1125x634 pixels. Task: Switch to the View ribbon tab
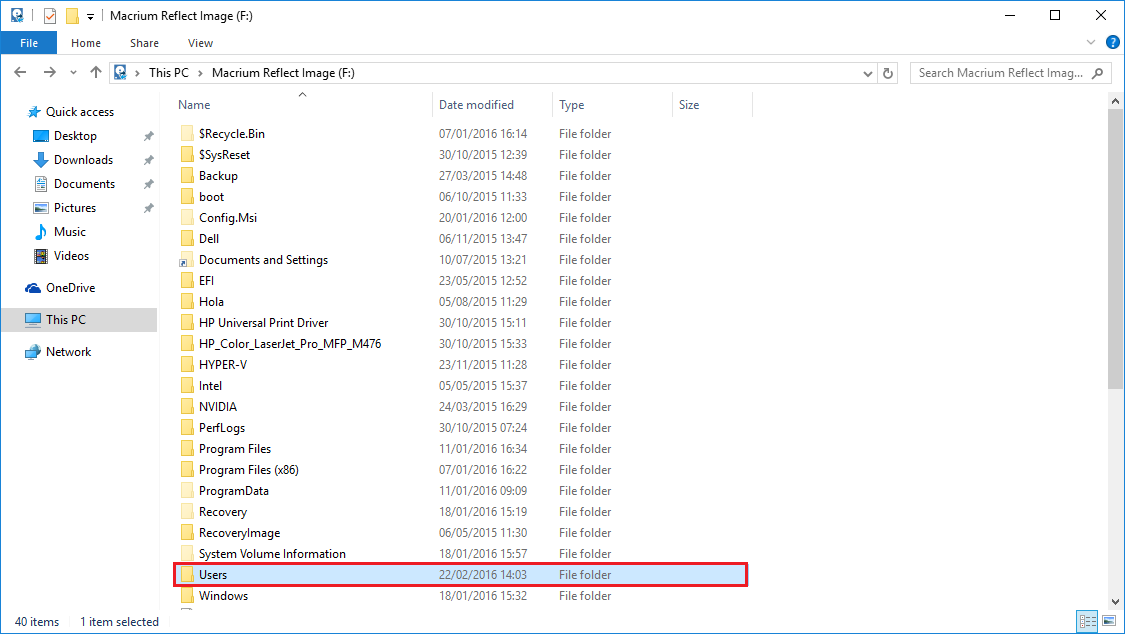pos(200,43)
